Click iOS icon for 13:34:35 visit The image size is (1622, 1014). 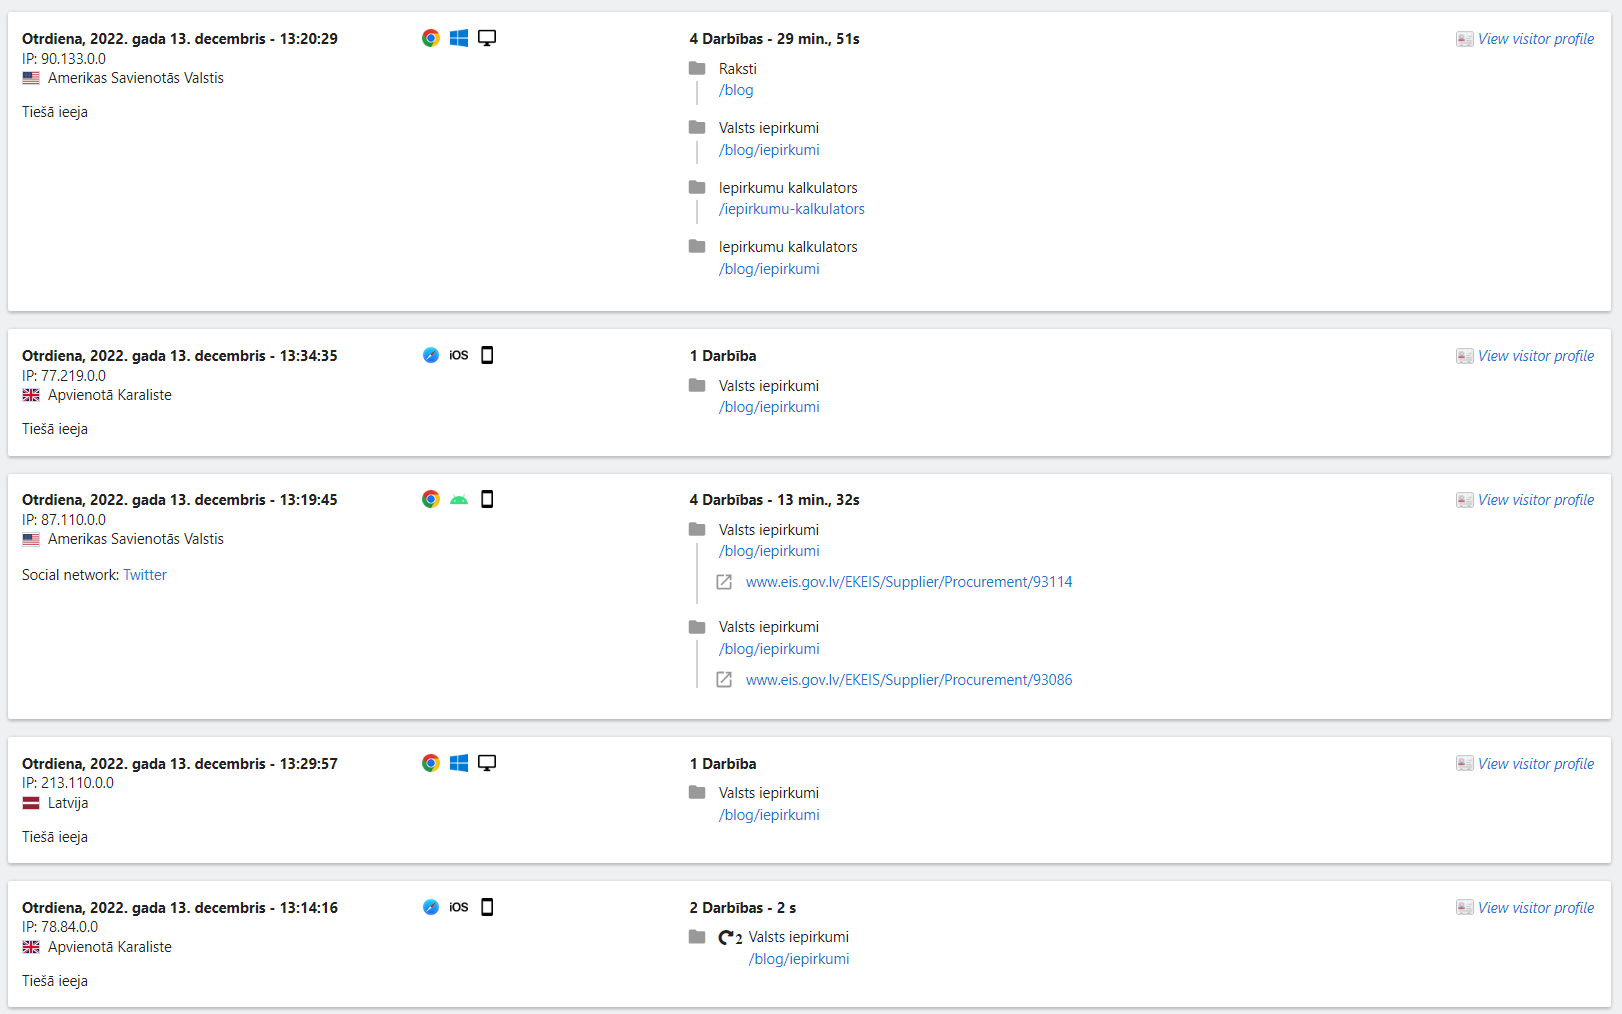pos(459,355)
